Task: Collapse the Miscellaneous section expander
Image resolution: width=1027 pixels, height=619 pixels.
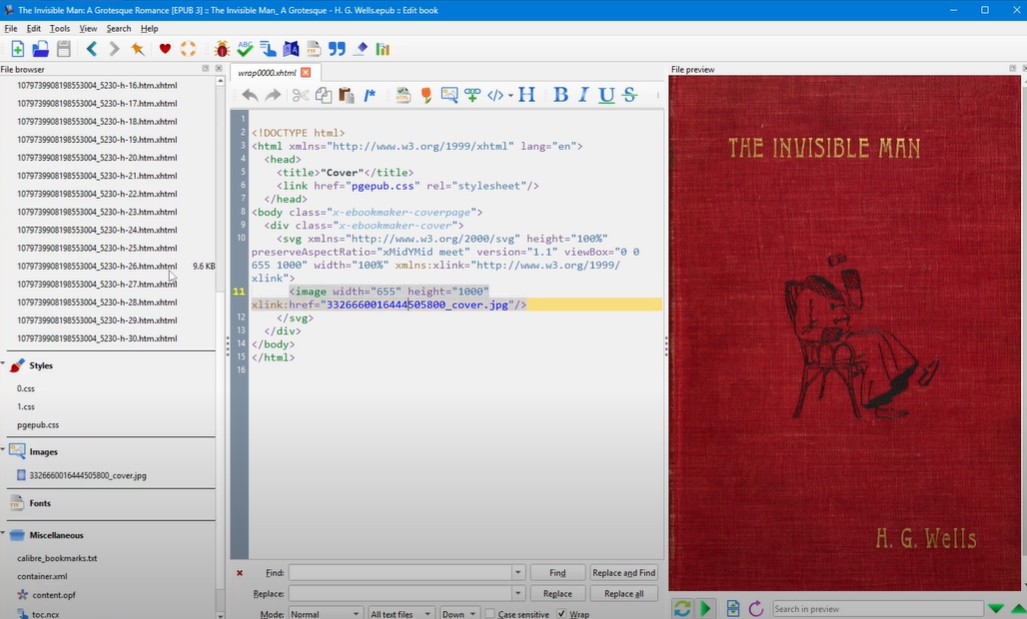Action: click(3, 533)
